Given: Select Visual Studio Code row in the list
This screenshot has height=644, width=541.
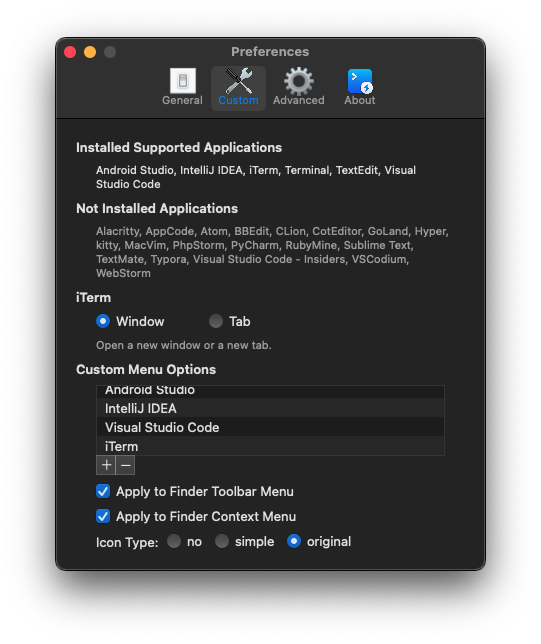Looking at the screenshot, I should coord(270,427).
